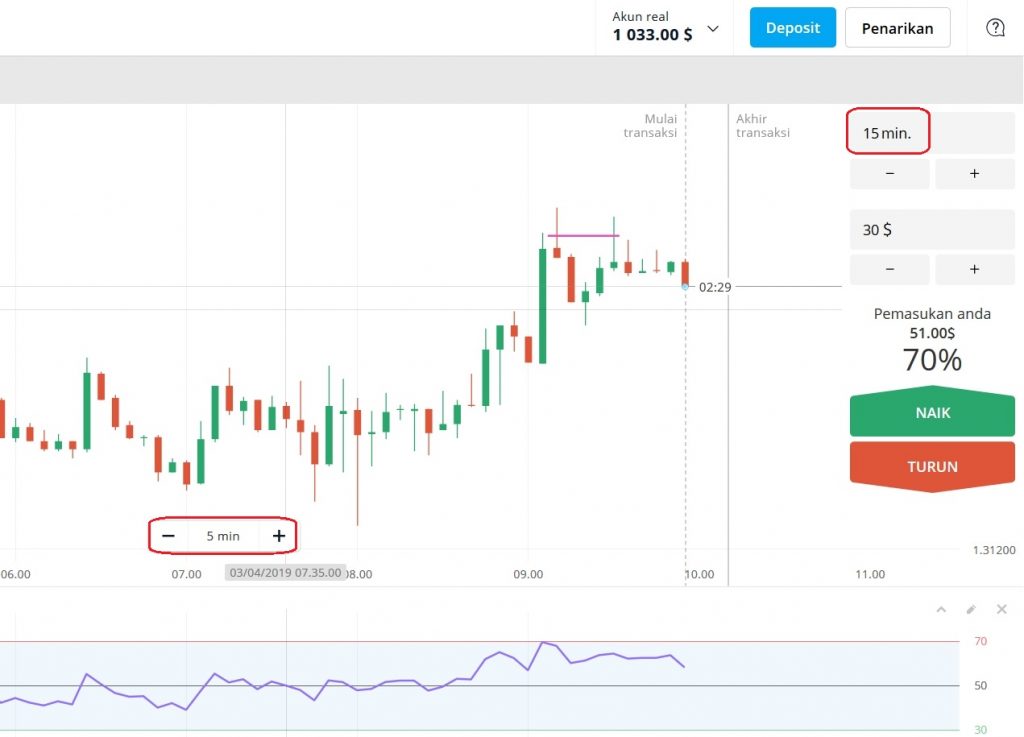
Task: Collapse the indicator panel with the chevron icon
Action: [x=940, y=609]
